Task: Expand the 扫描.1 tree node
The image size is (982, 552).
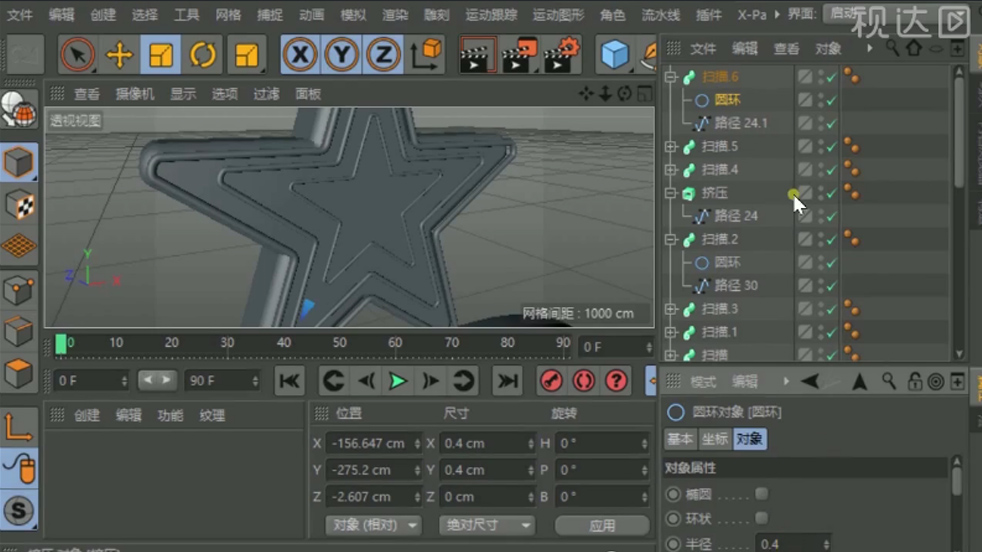Action: click(x=671, y=331)
